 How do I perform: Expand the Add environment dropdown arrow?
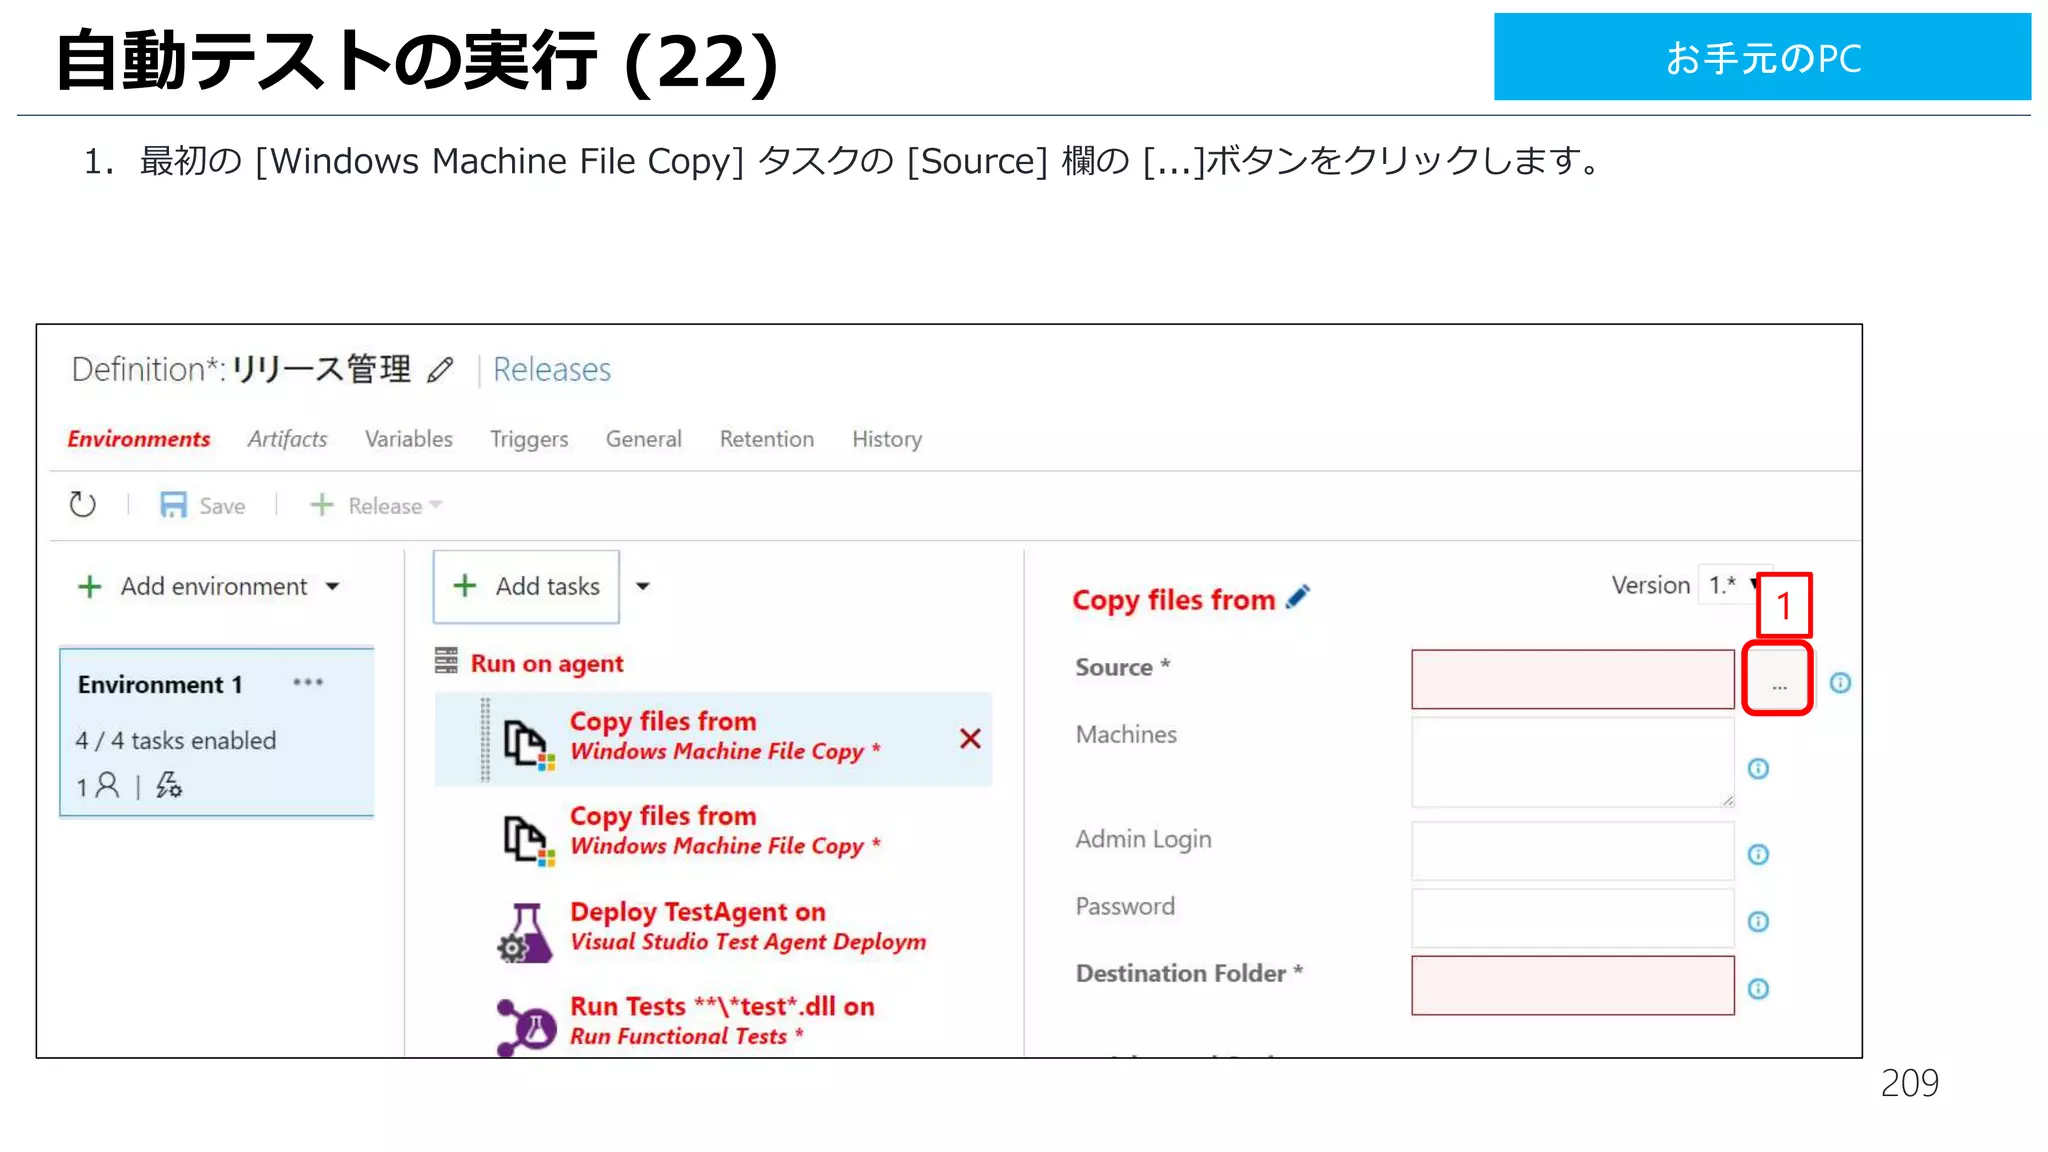(x=333, y=586)
